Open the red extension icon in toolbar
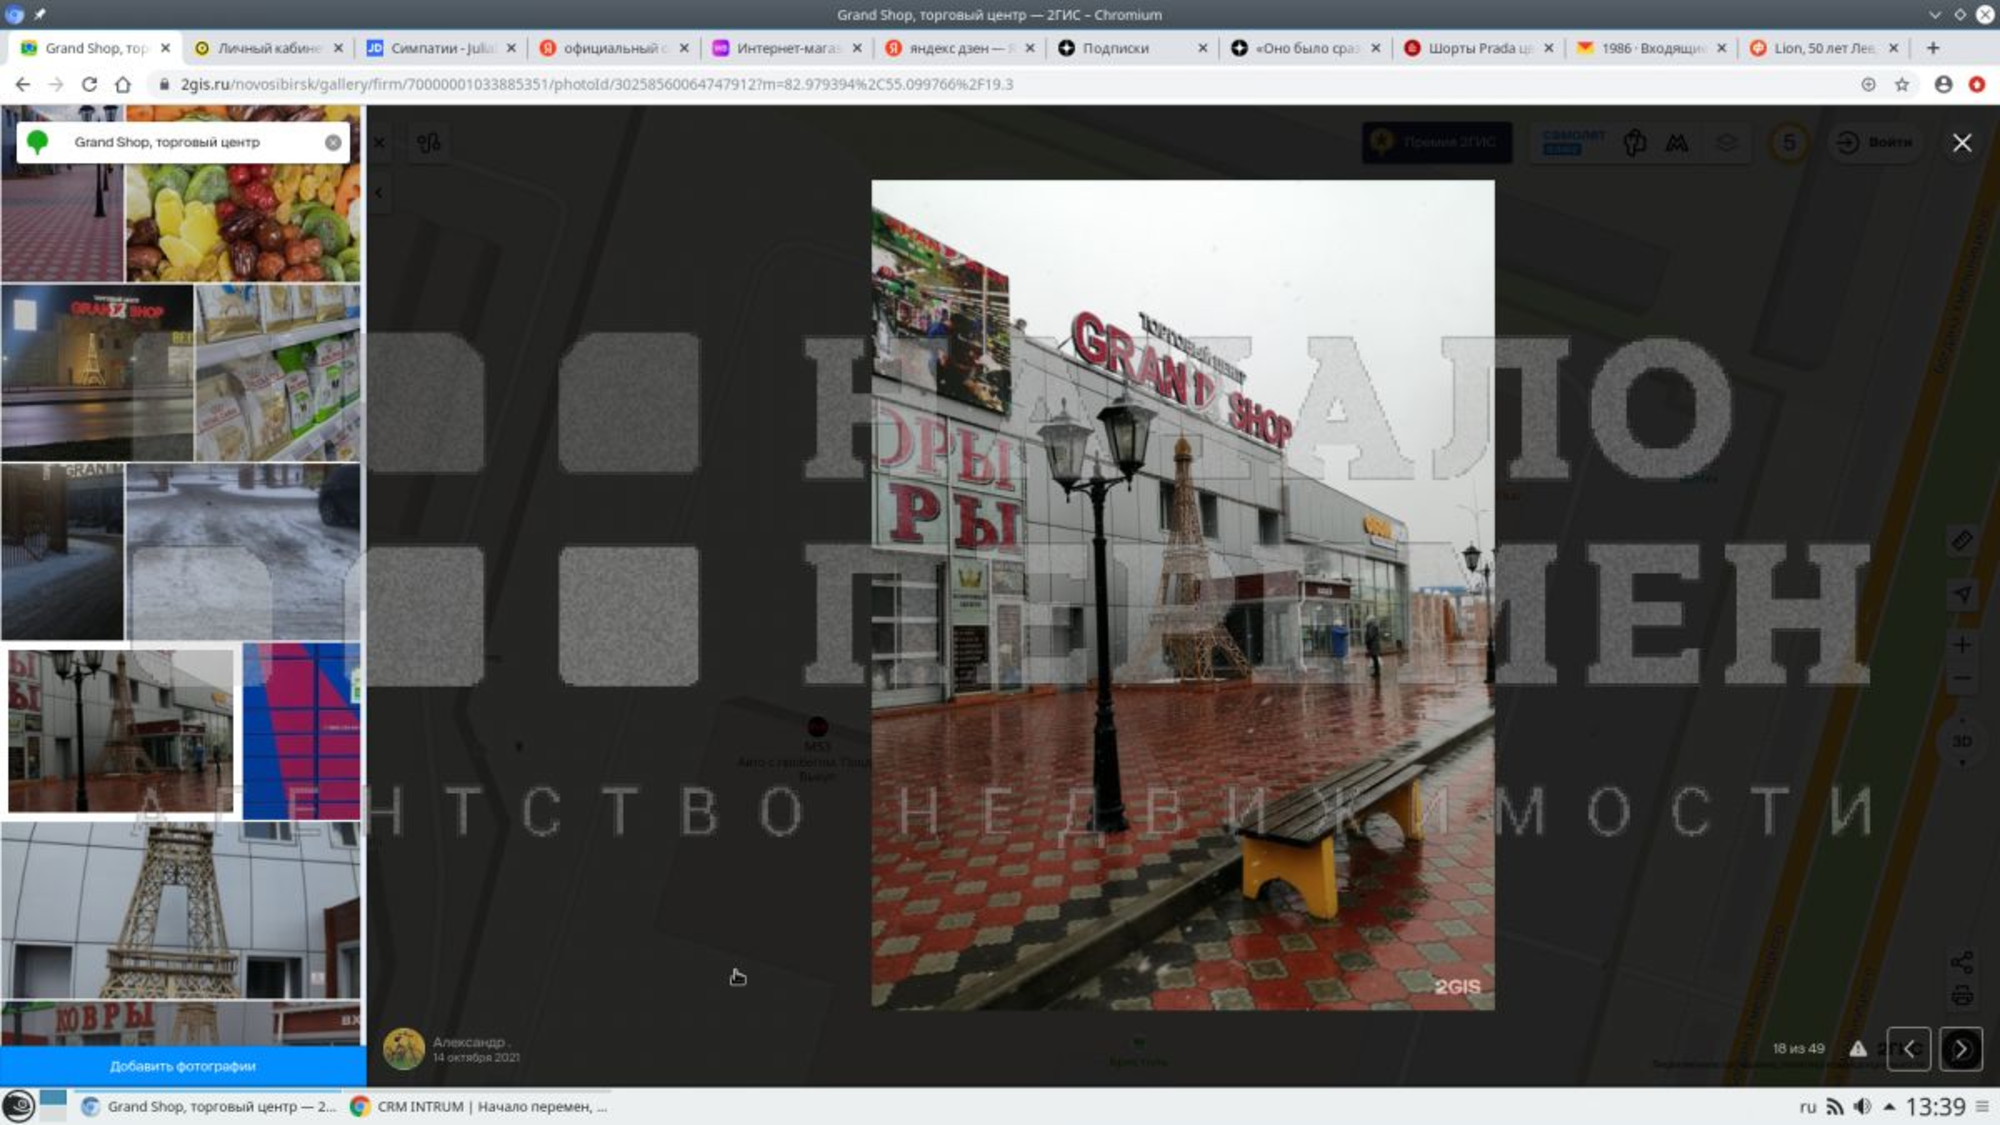Viewport: 2000px width, 1125px height. (x=1977, y=85)
